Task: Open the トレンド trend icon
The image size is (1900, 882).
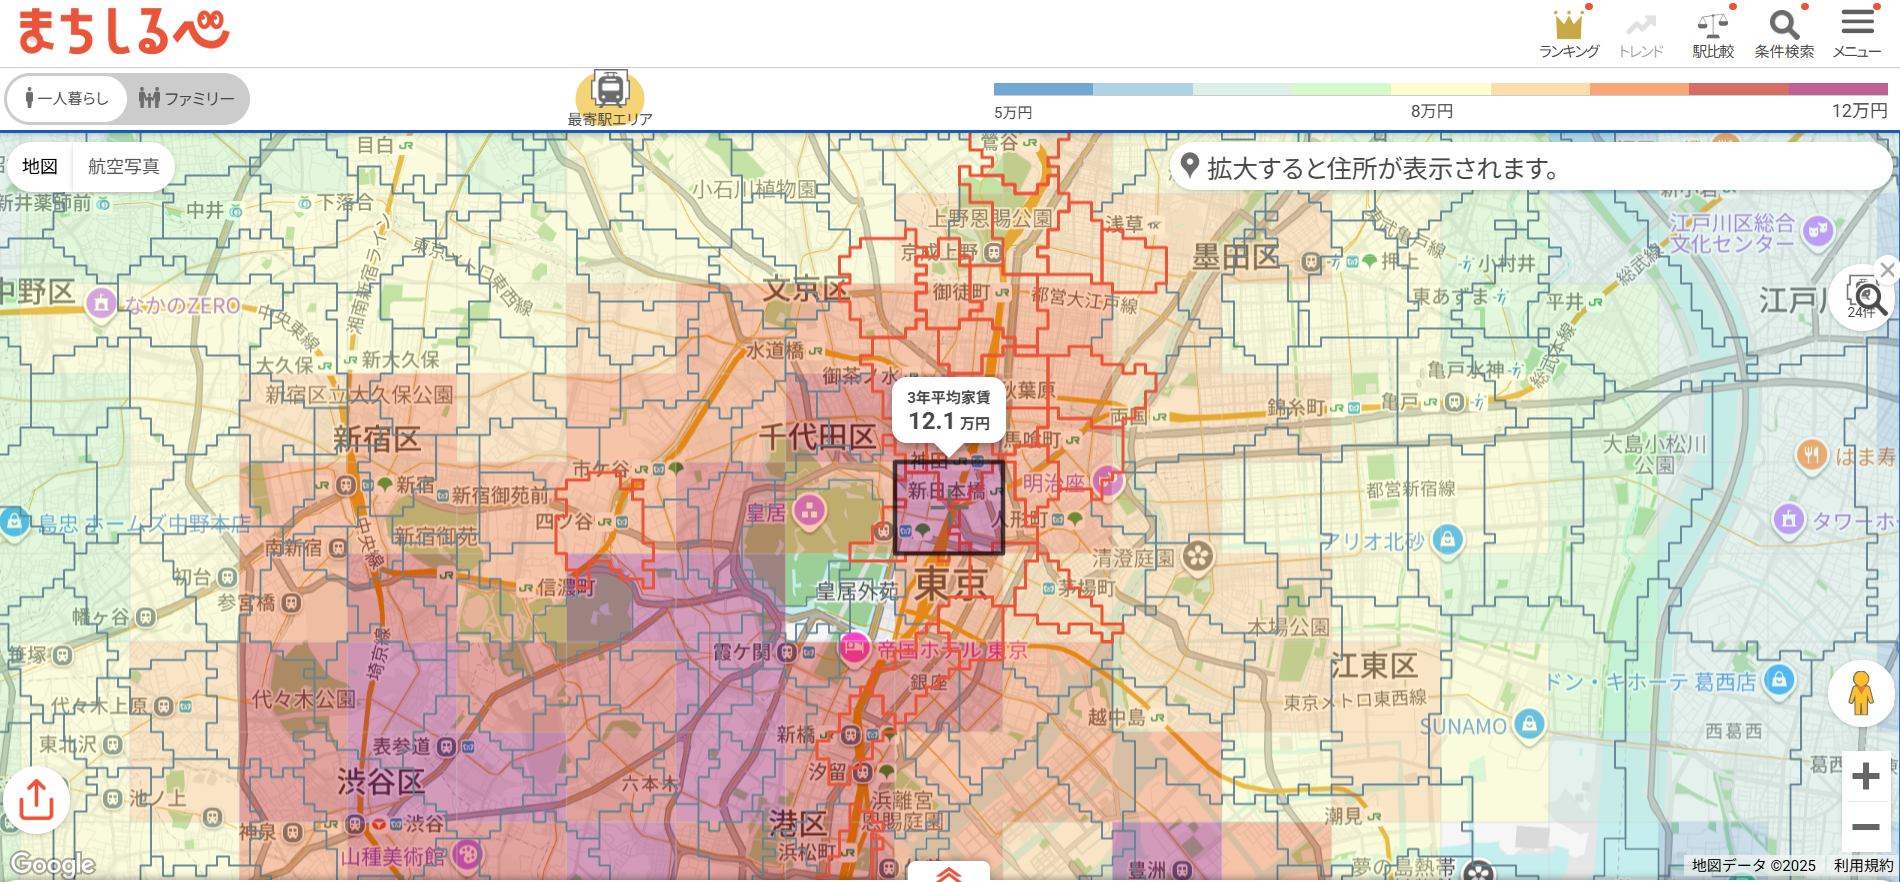Action: coord(1641,32)
